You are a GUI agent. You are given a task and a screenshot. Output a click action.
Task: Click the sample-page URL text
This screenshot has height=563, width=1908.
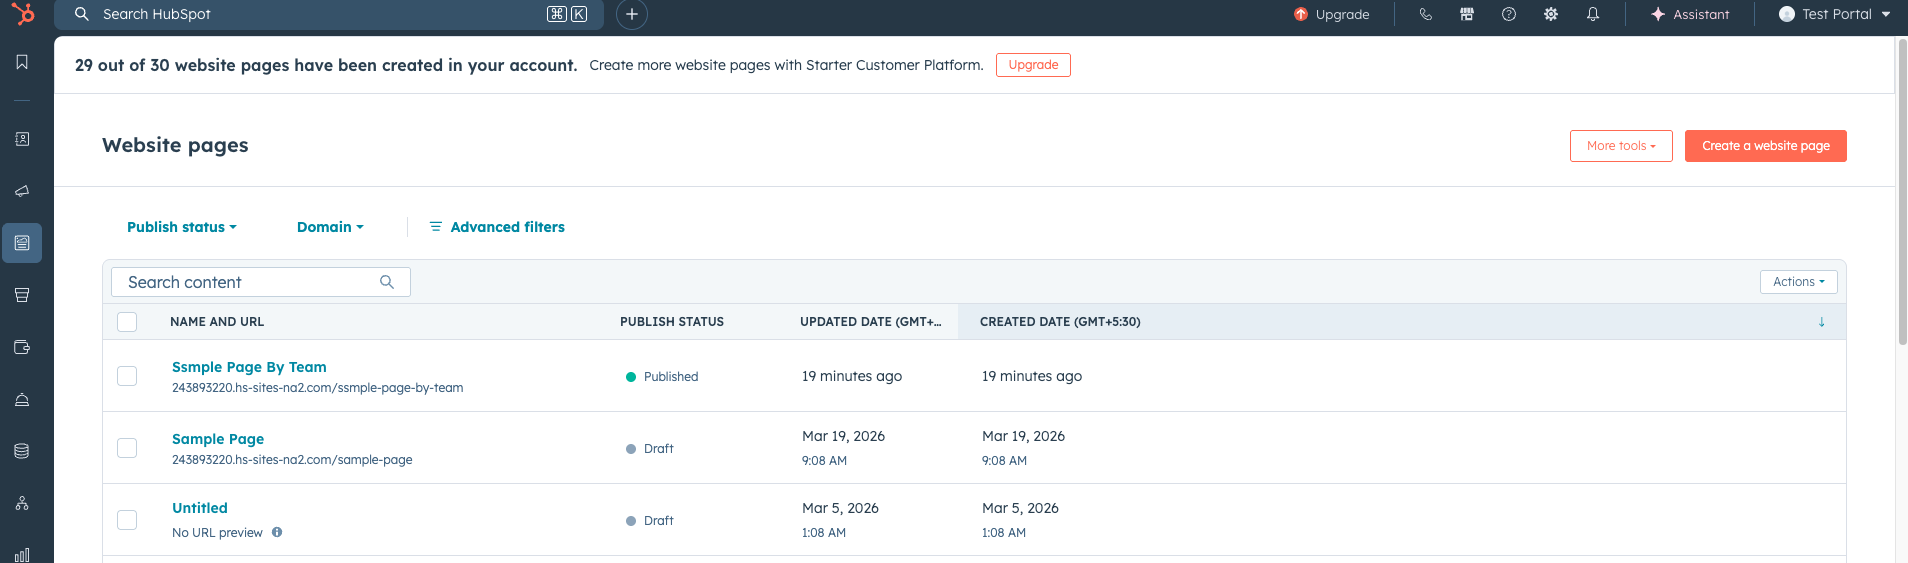tap(292, 460)
